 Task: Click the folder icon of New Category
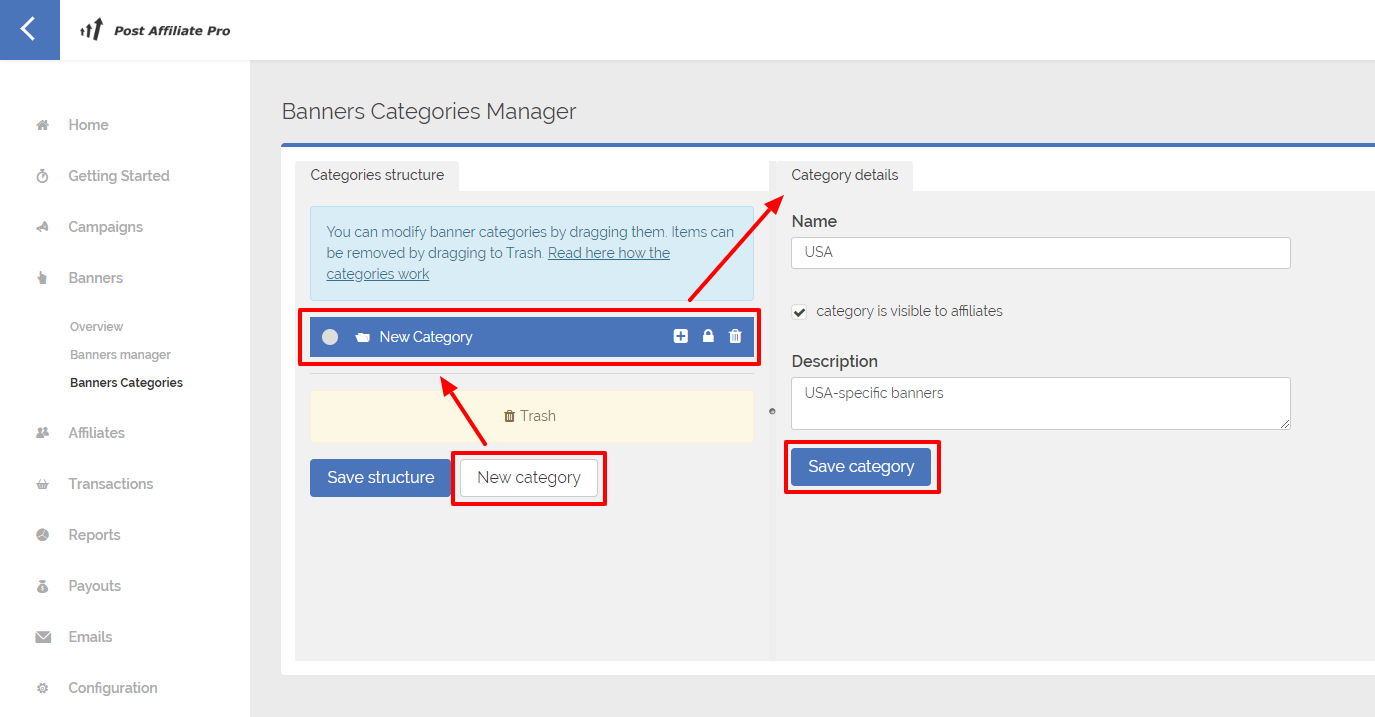pyautogui.click(x=362, y=337)
